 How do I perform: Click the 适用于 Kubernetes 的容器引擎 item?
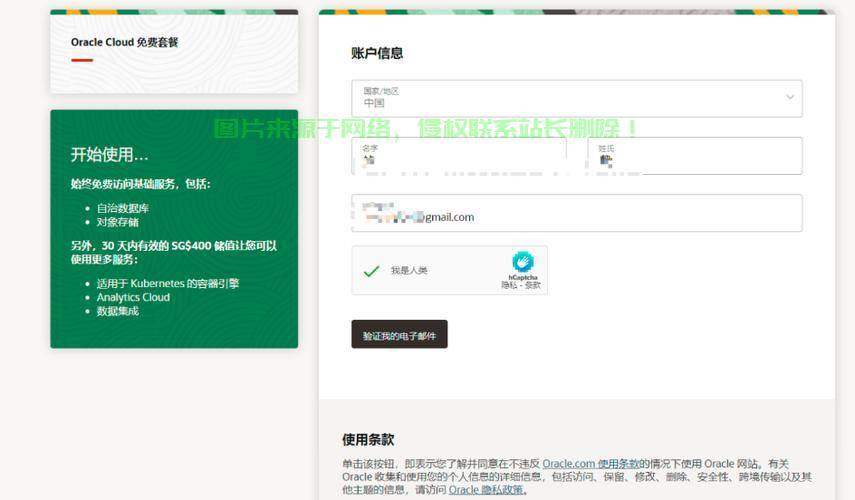(x=168, y=284)
